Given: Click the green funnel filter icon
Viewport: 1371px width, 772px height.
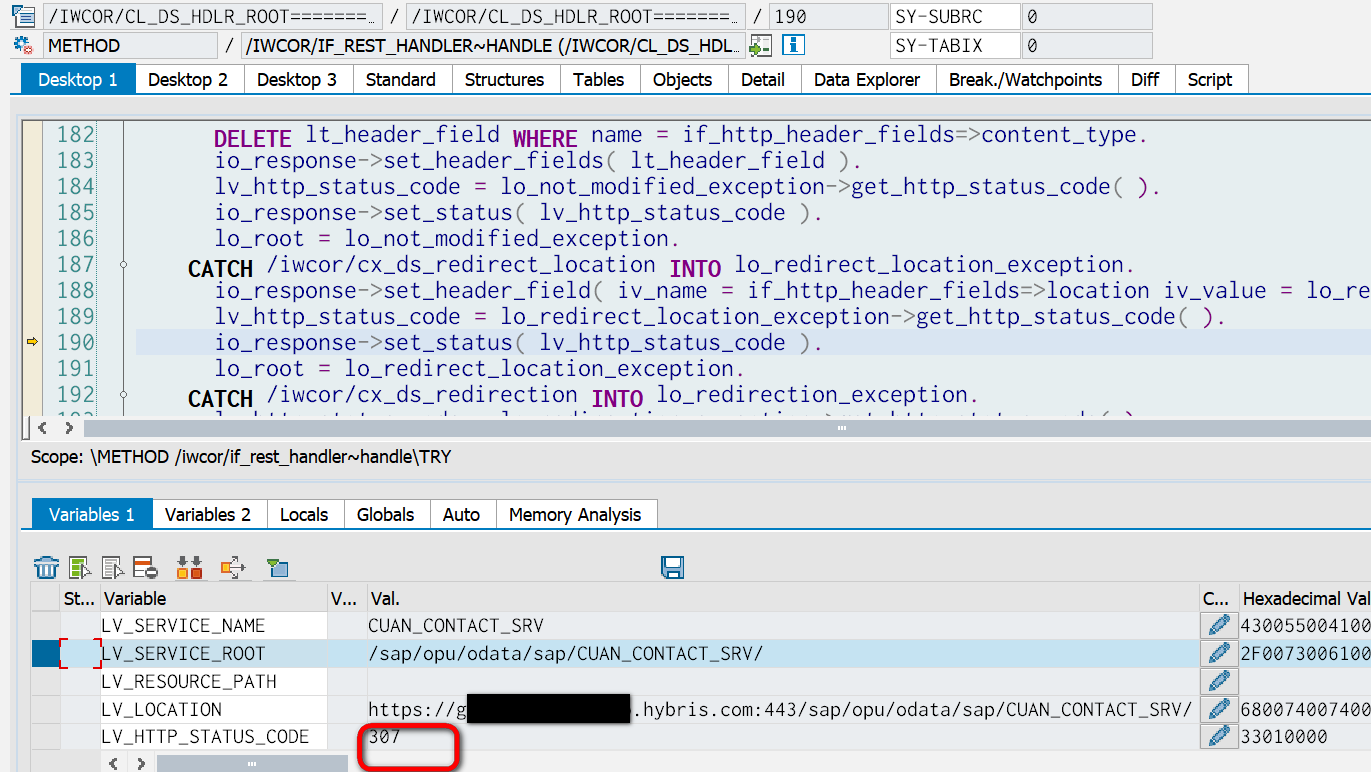Looking at the screenshot, I should (277, 568).
